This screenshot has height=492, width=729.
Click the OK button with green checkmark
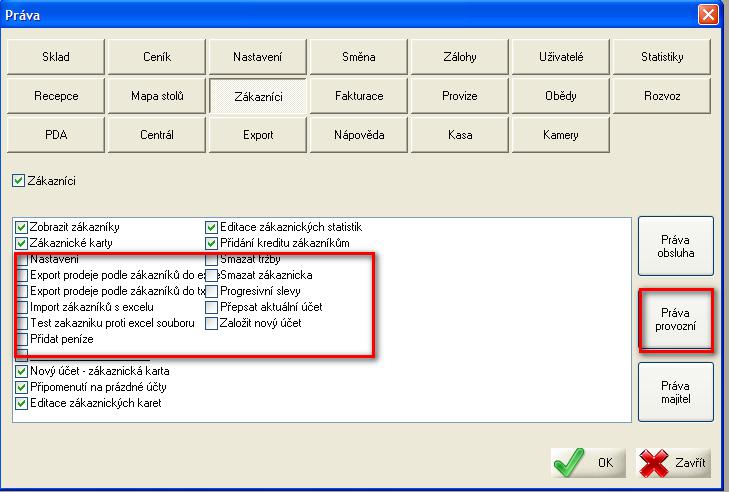point(589,463)
